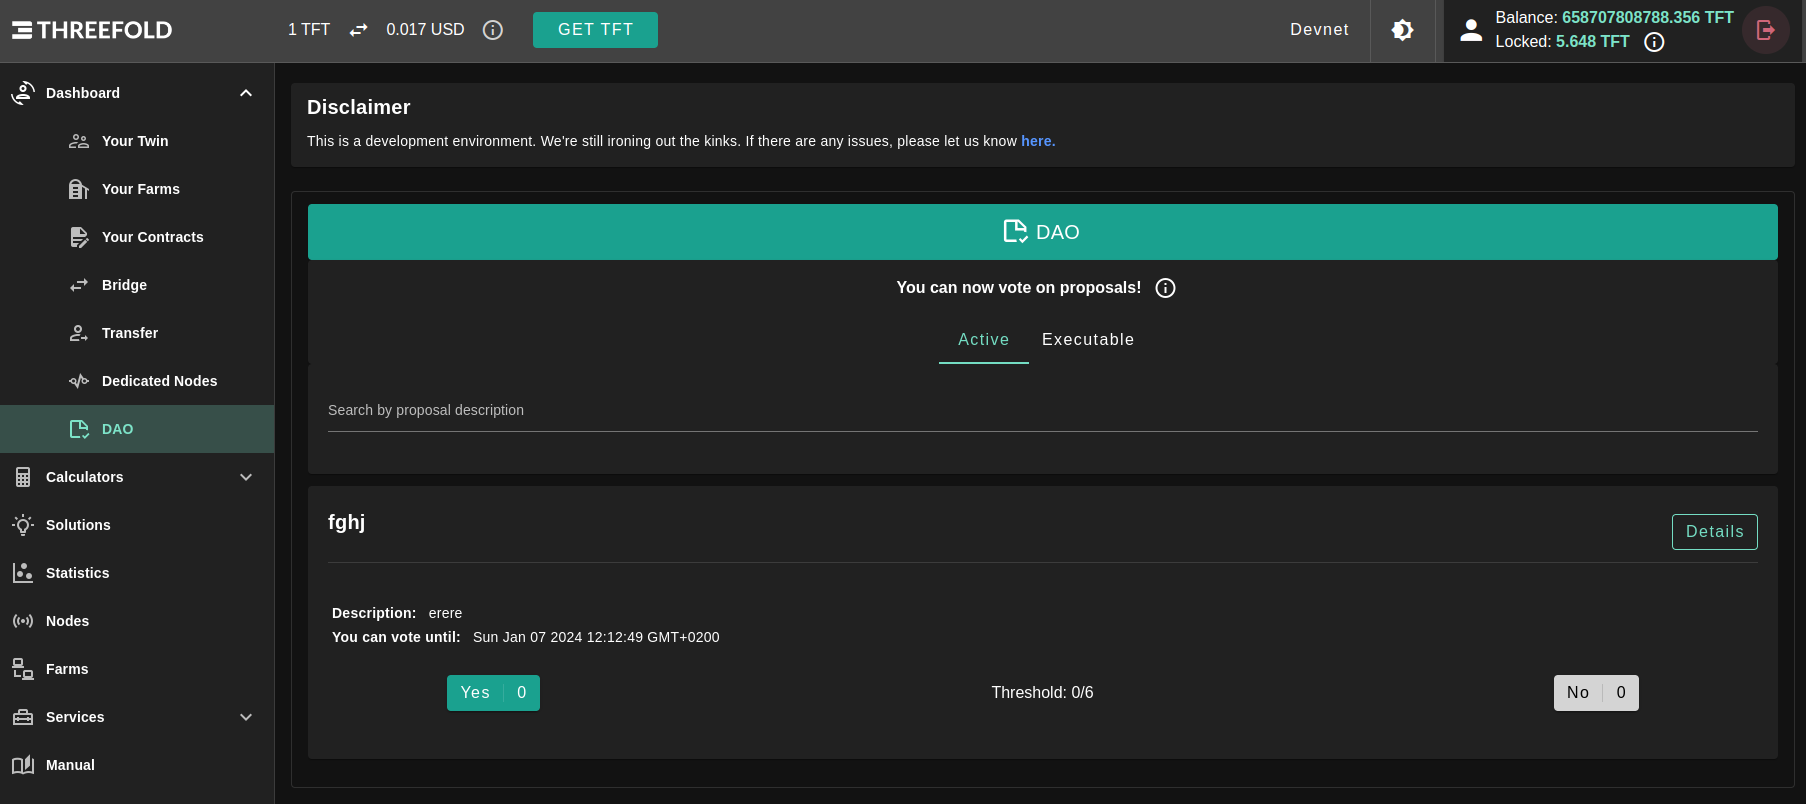Vote Yes on the fghj proposal
Image resolution: width=1806 pixels, height=804 pixels.
point(492,693)
